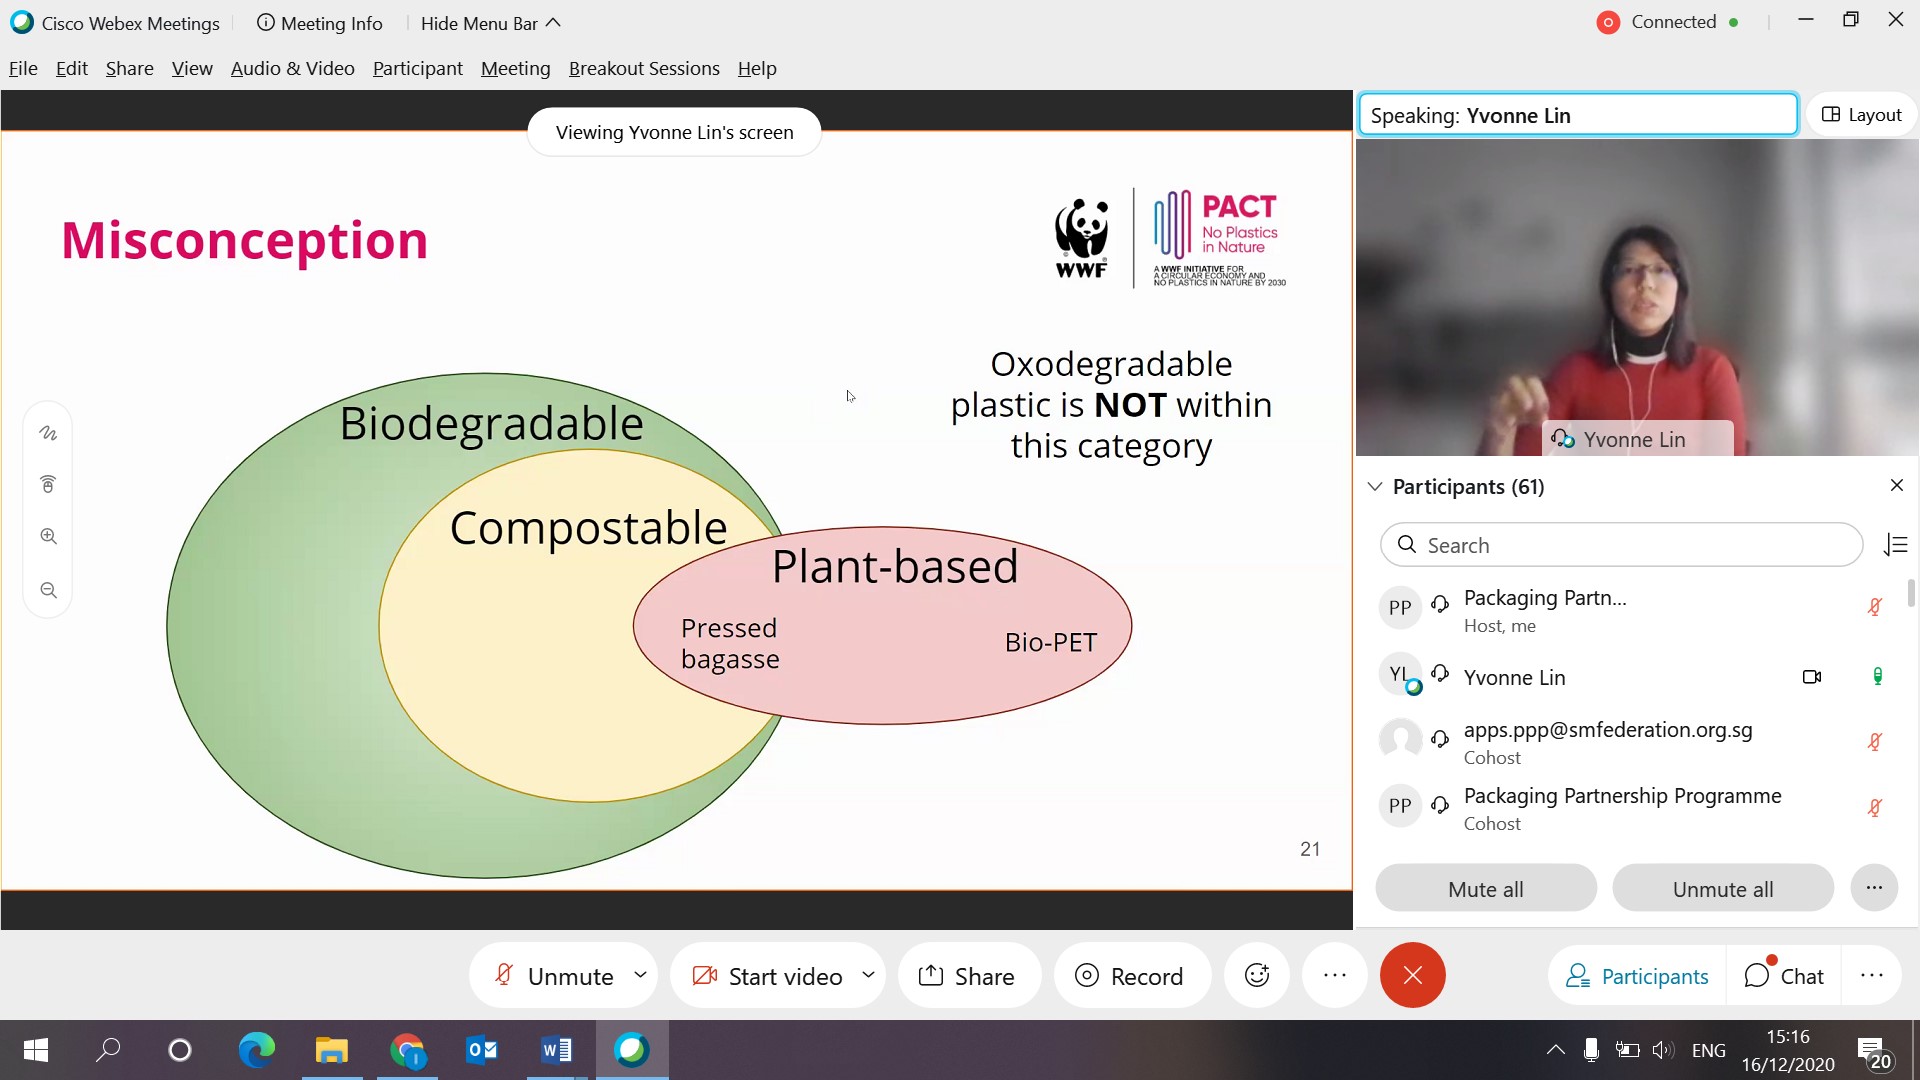Unmute the Packaging Partn... host microphone
Image resolution: width=1920 pixels, height=1080 pixels.
tap(1875, 607)
